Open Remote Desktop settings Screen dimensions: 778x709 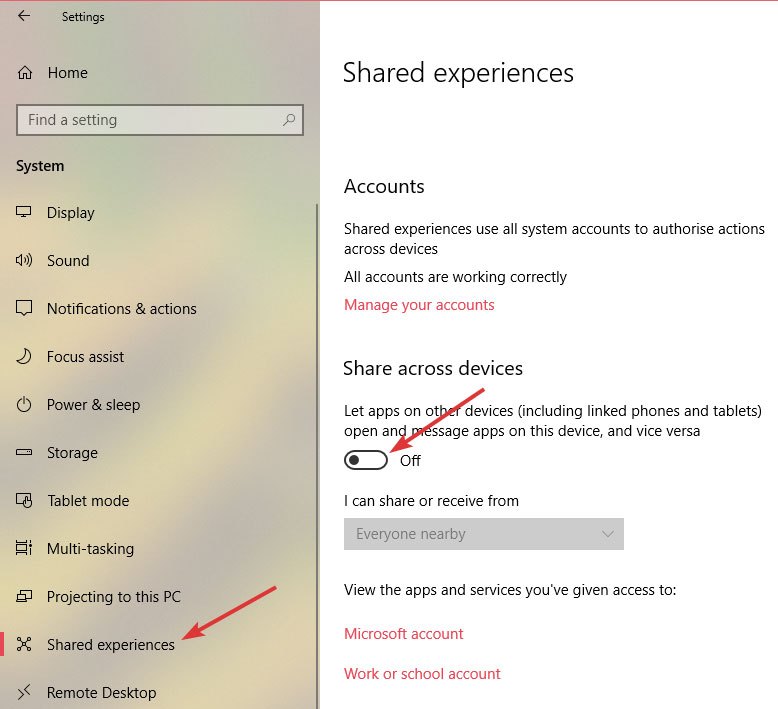click(x=102, y=693)
